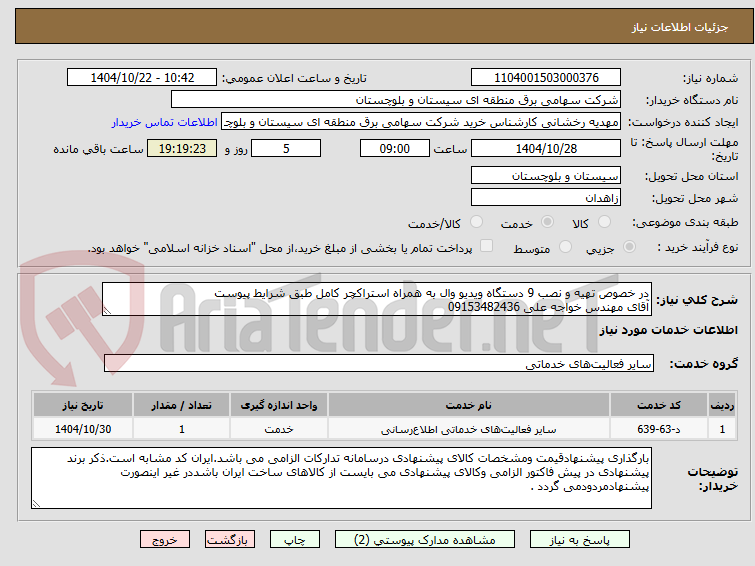
Task: Click the استان محل تحویل field
Action: [x=546, y=175]
